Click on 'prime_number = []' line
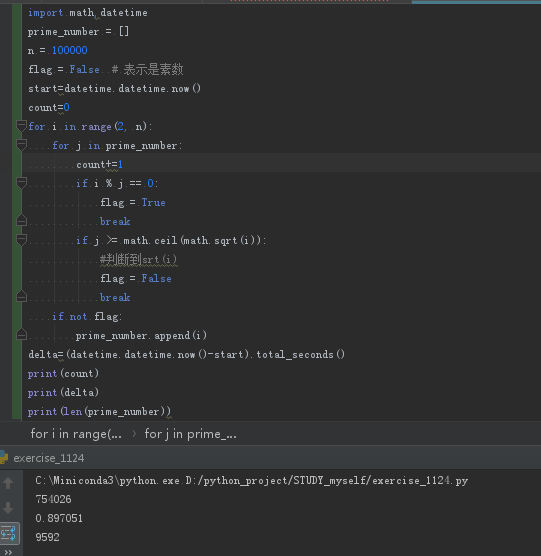541x556 pixels. 78,32
